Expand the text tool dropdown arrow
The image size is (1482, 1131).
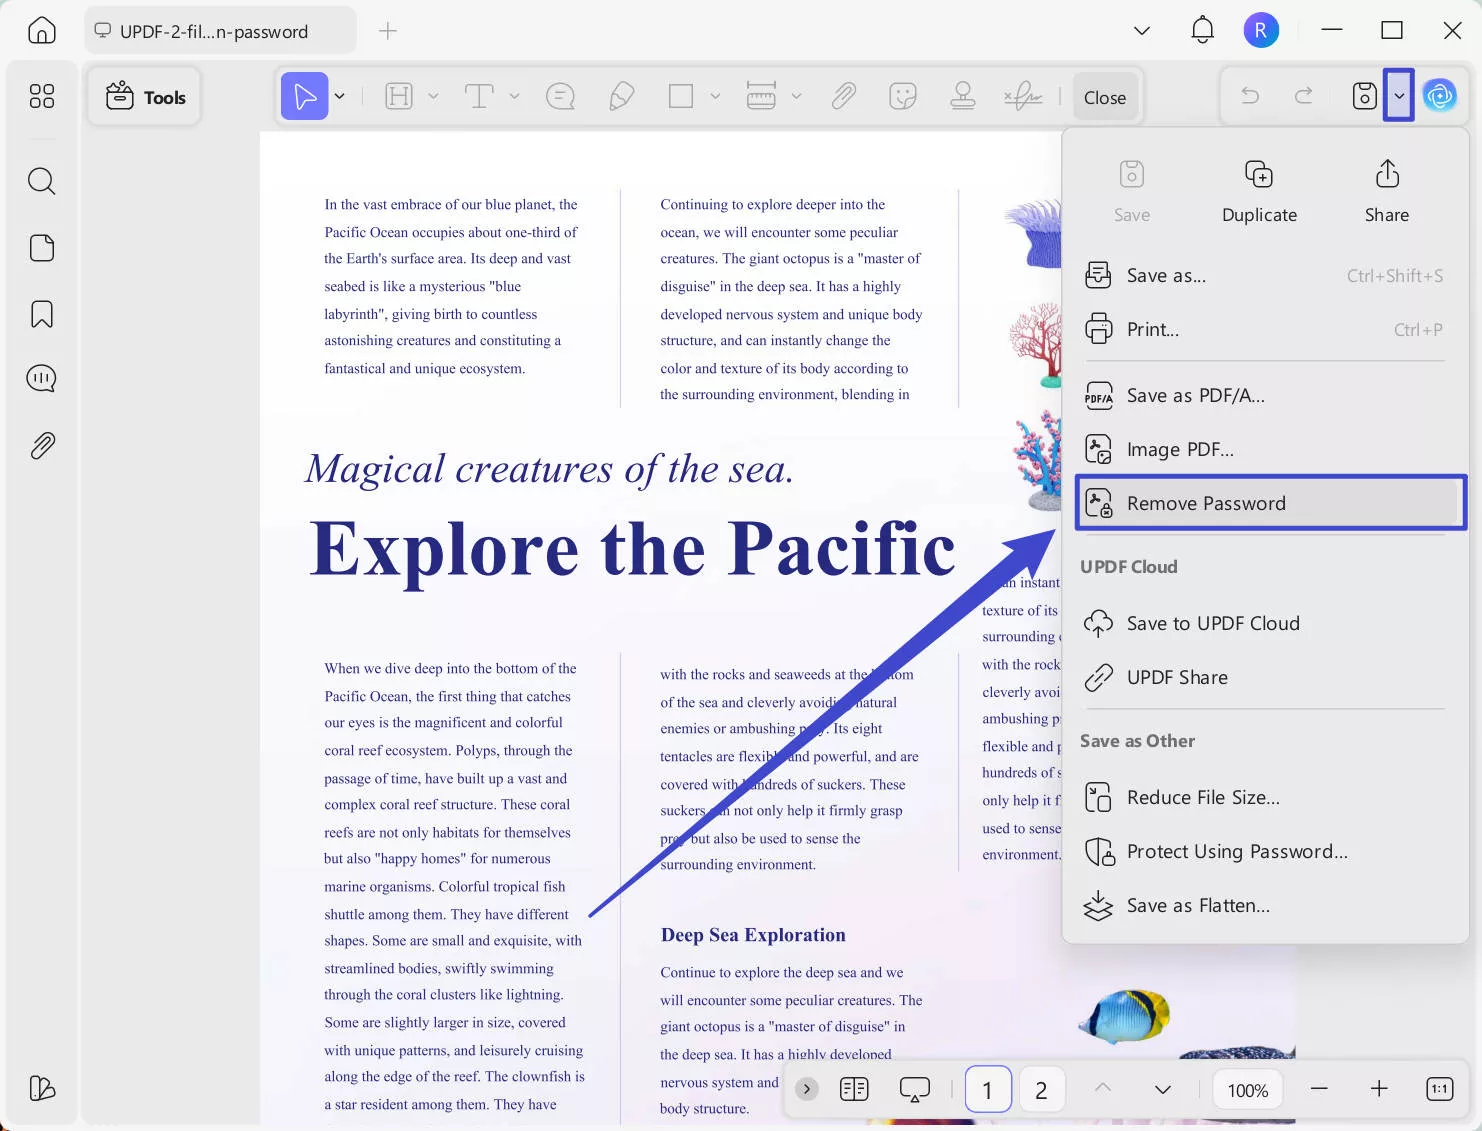coord(514,97)
